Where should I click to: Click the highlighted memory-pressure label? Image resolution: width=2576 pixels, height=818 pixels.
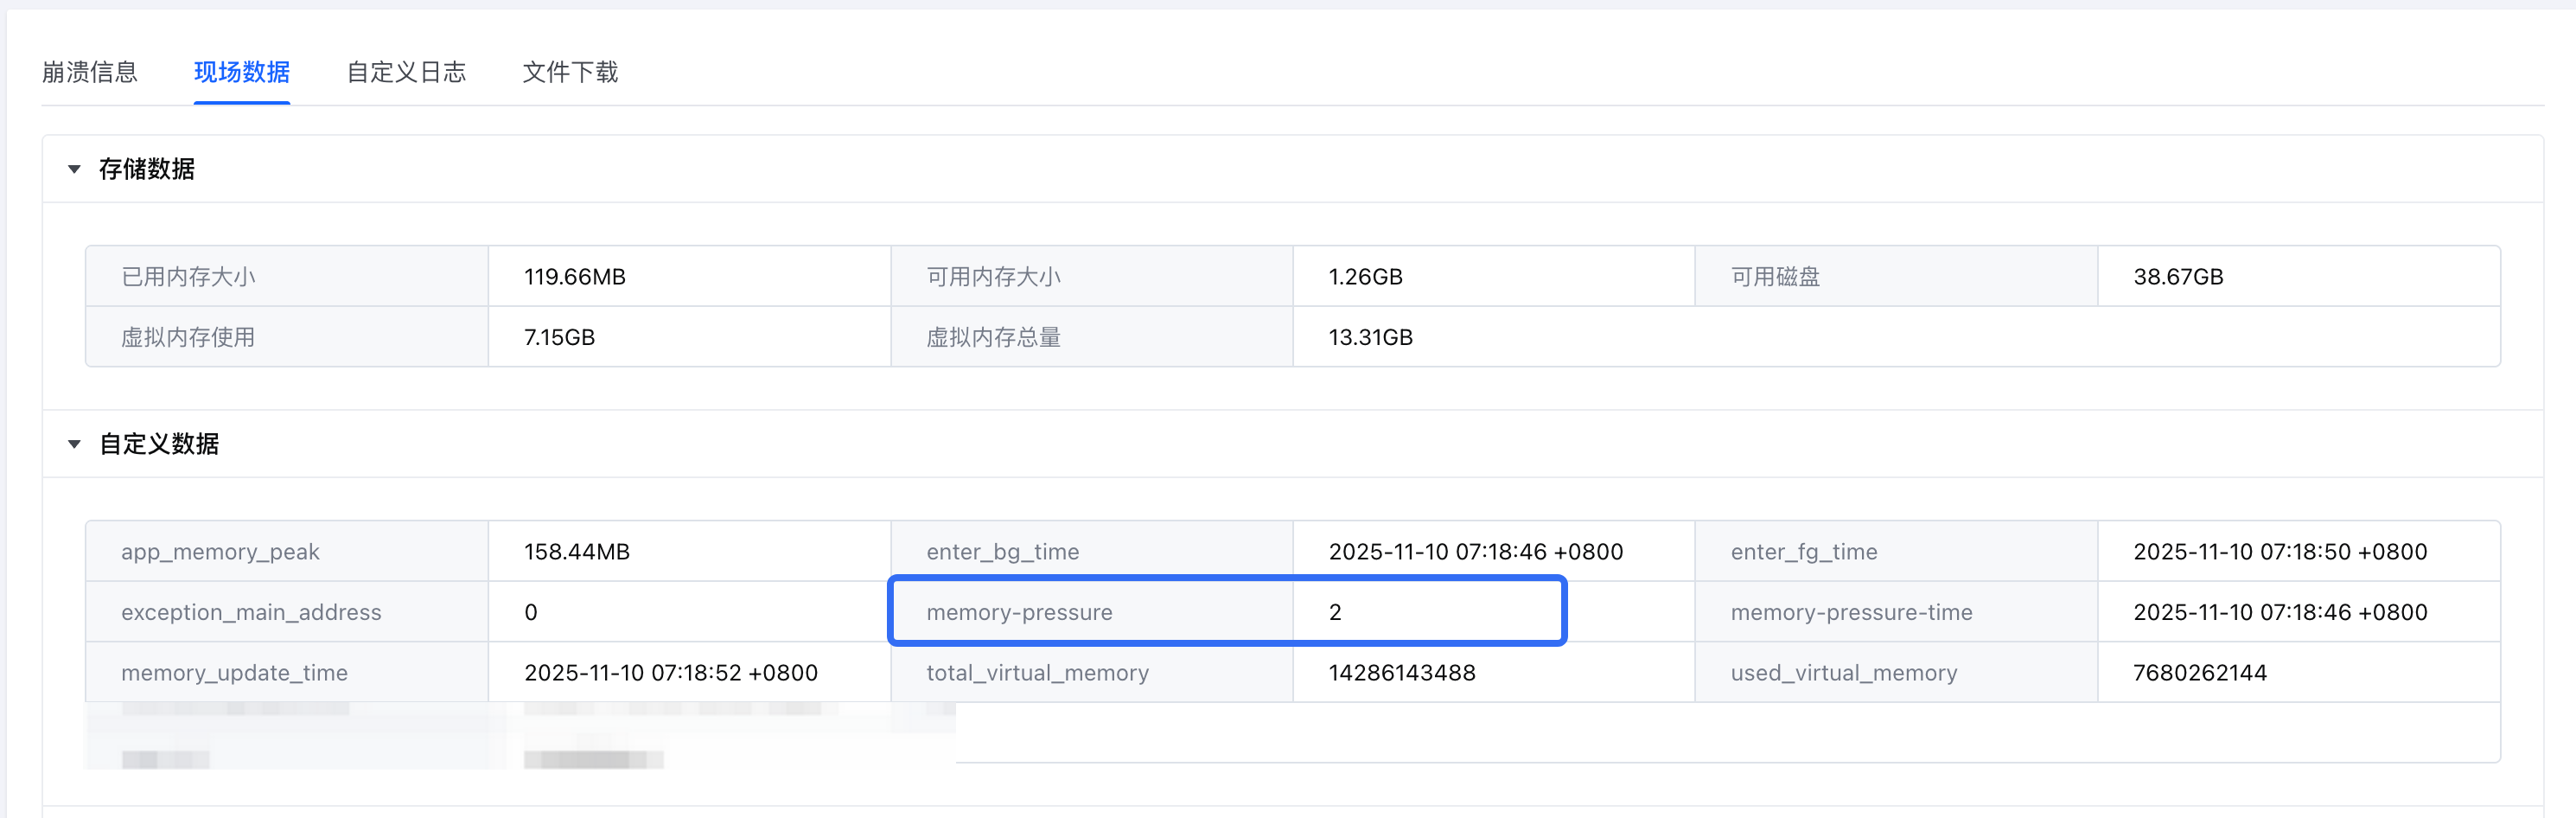1019,613
